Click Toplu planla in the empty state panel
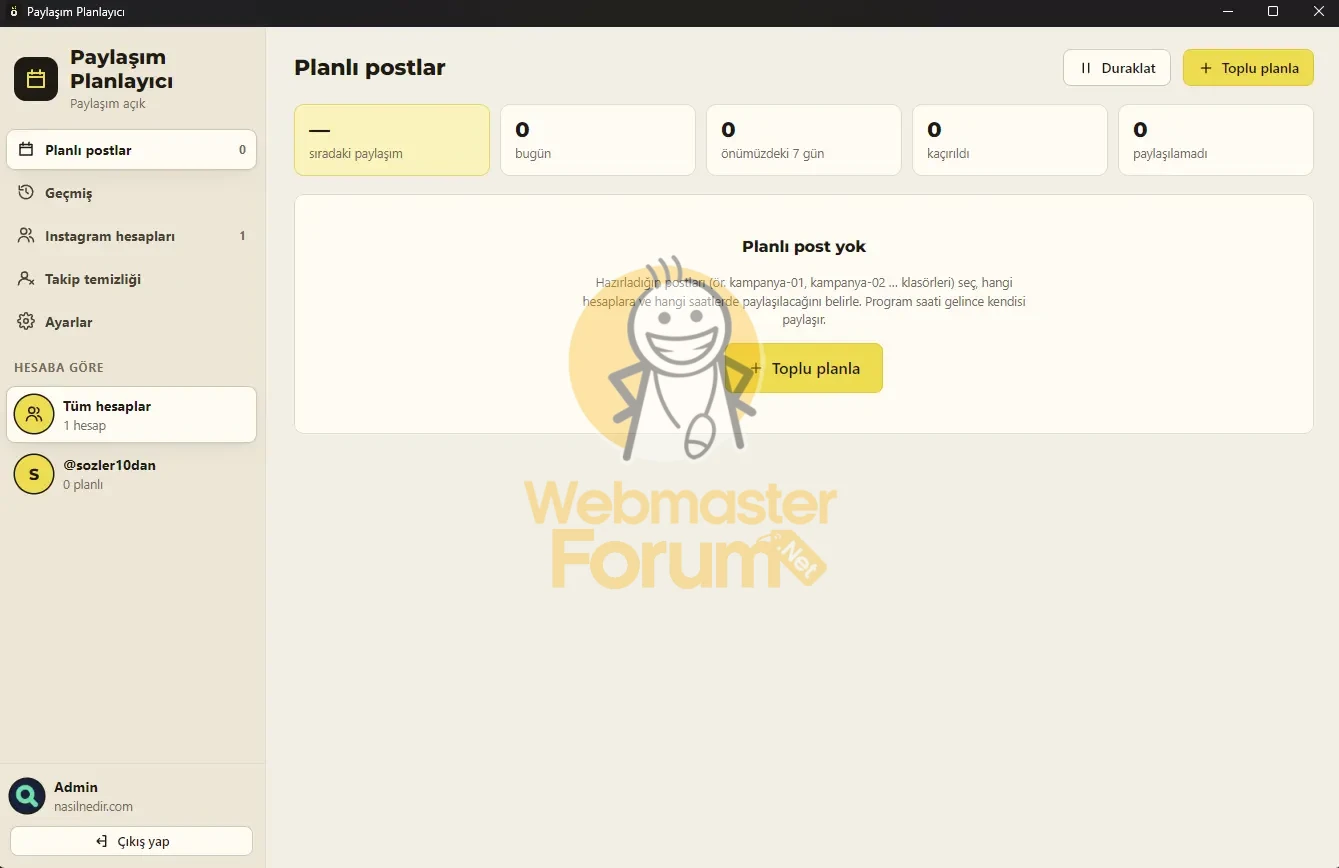Viewport: 1339px width, 868px height. tap(804, 368)
